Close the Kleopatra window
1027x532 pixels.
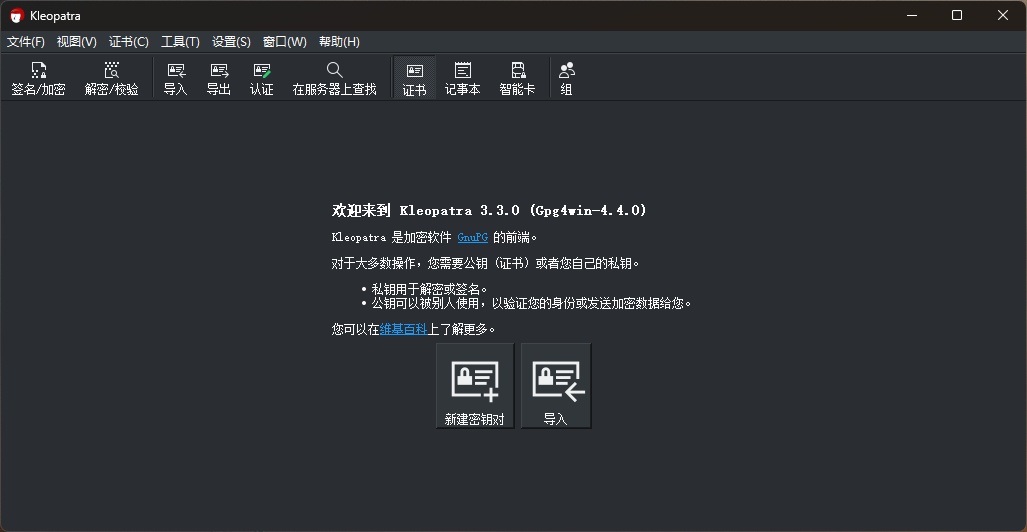click(1003, 15)
